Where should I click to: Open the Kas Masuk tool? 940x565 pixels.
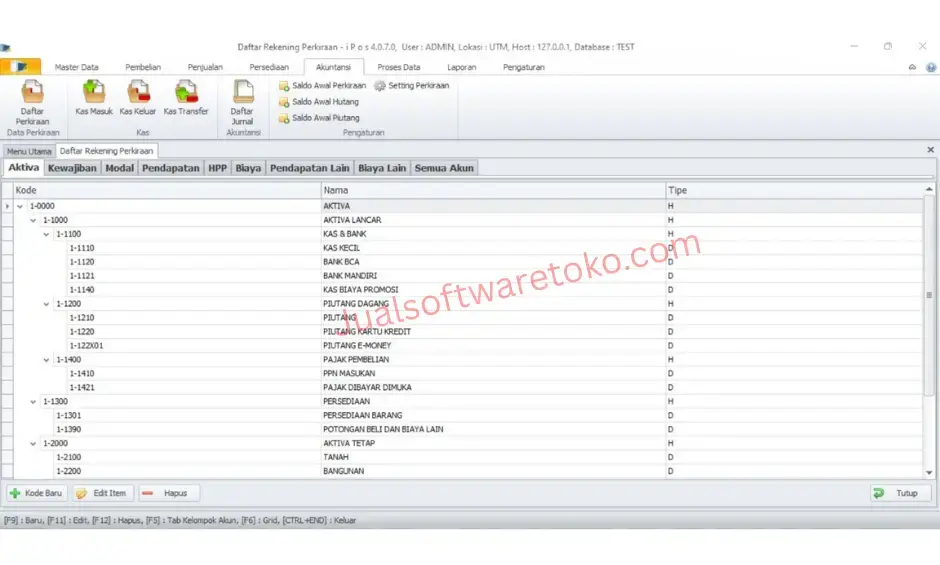94,98
